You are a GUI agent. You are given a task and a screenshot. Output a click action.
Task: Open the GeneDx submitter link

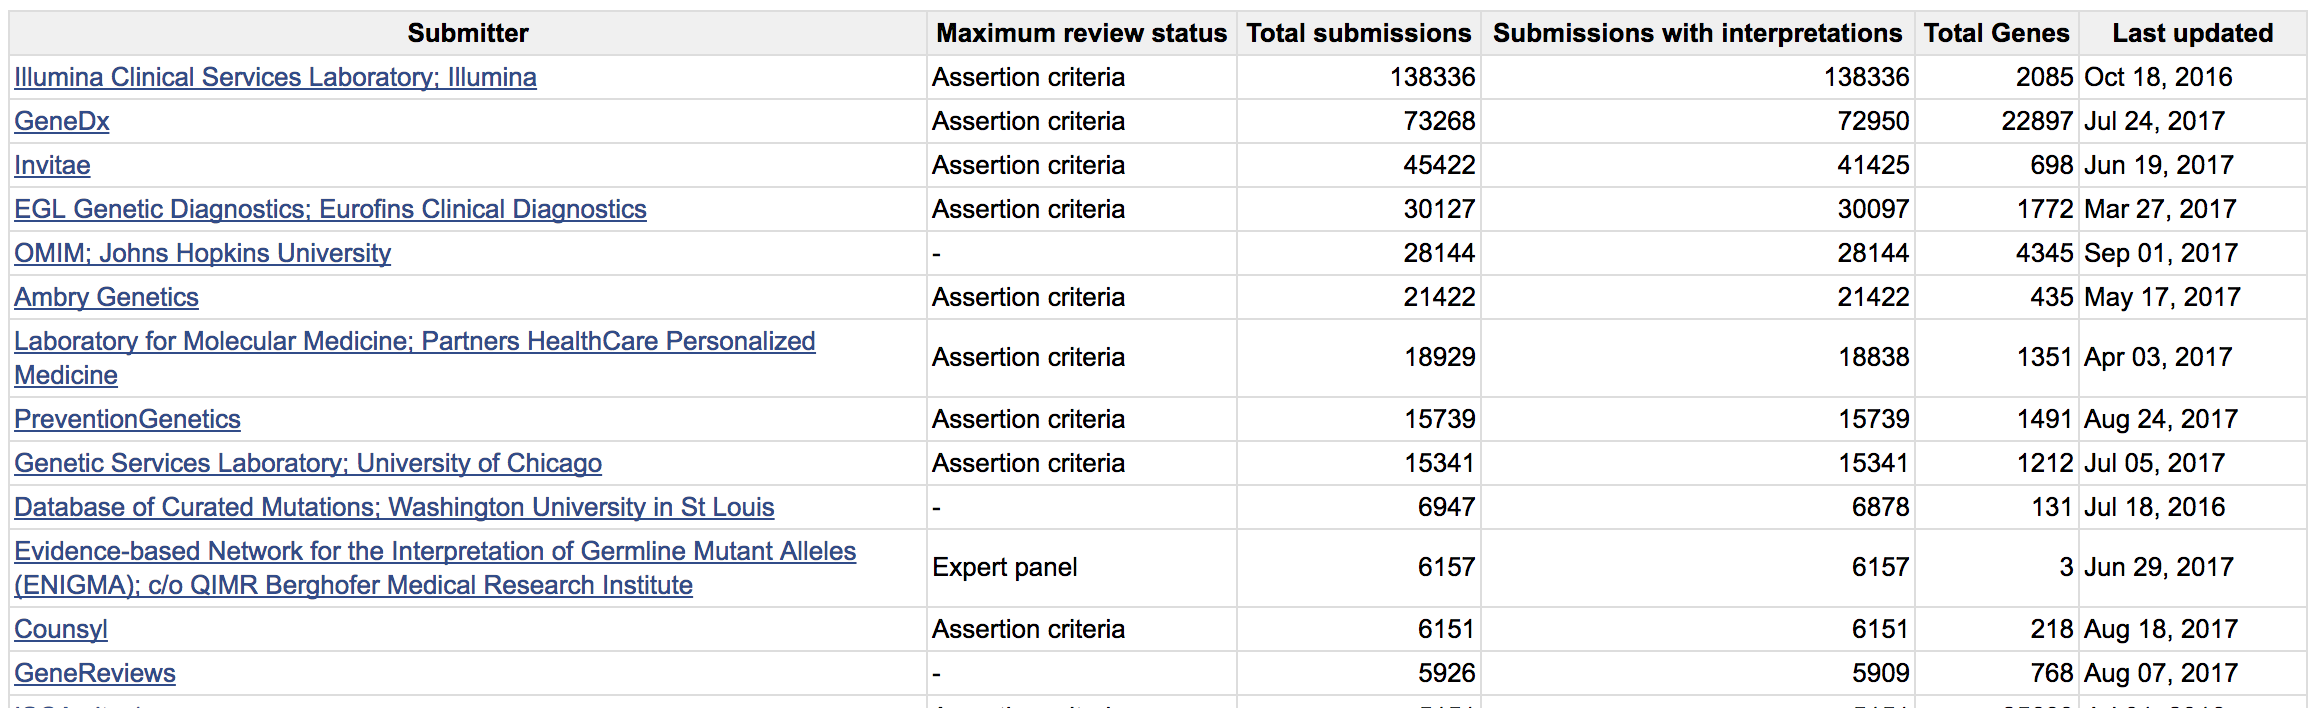pos(62,121)
